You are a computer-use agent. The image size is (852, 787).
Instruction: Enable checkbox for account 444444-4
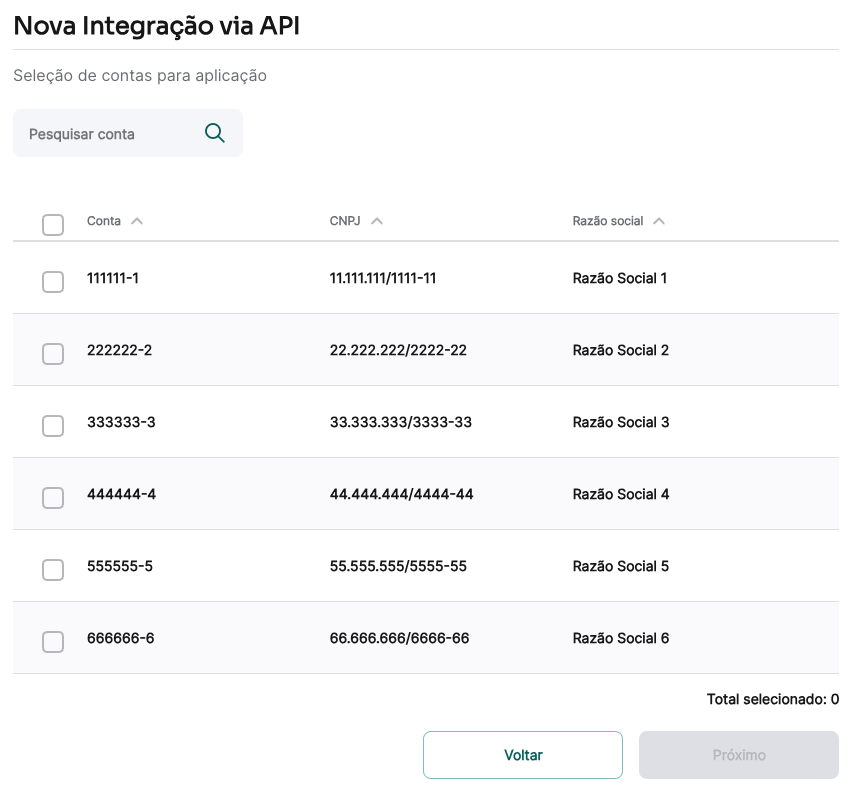click(53, 498)
